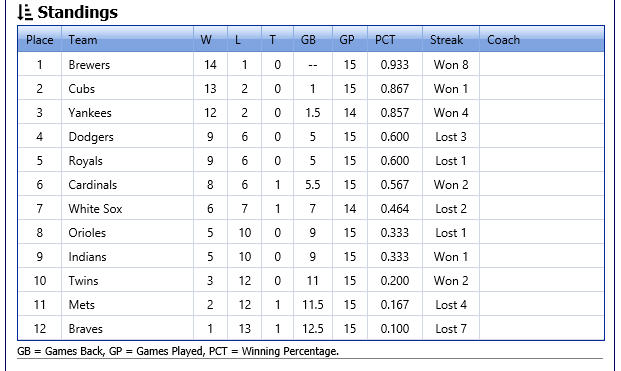Select the Cubs team name
The image size is (621, 371).
tap(82, 89)
